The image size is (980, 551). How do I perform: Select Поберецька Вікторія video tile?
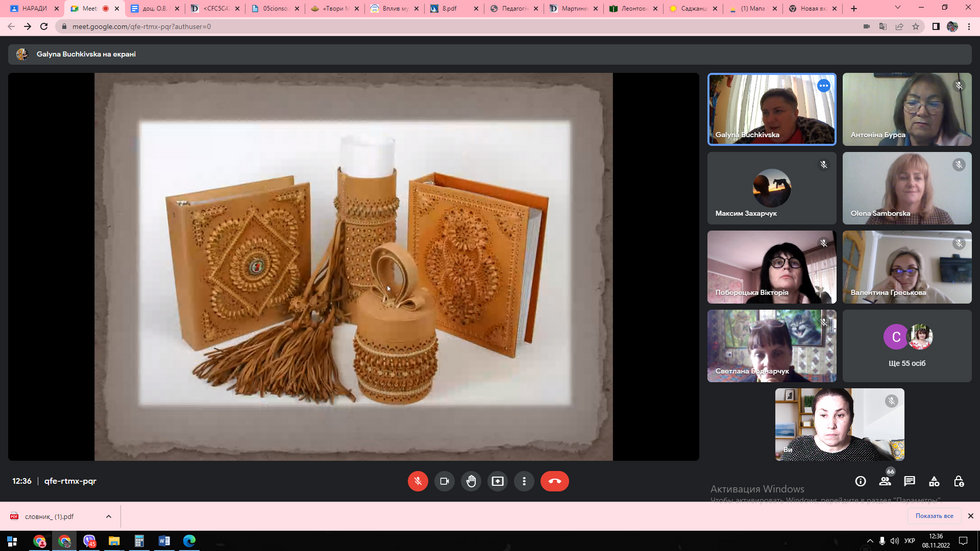coord(772,267)
